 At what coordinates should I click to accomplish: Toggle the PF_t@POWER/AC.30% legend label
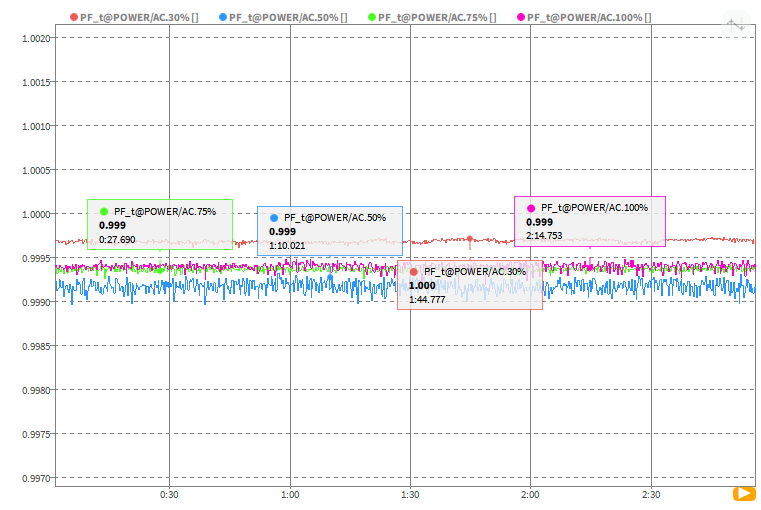click(x=138, y=18)
